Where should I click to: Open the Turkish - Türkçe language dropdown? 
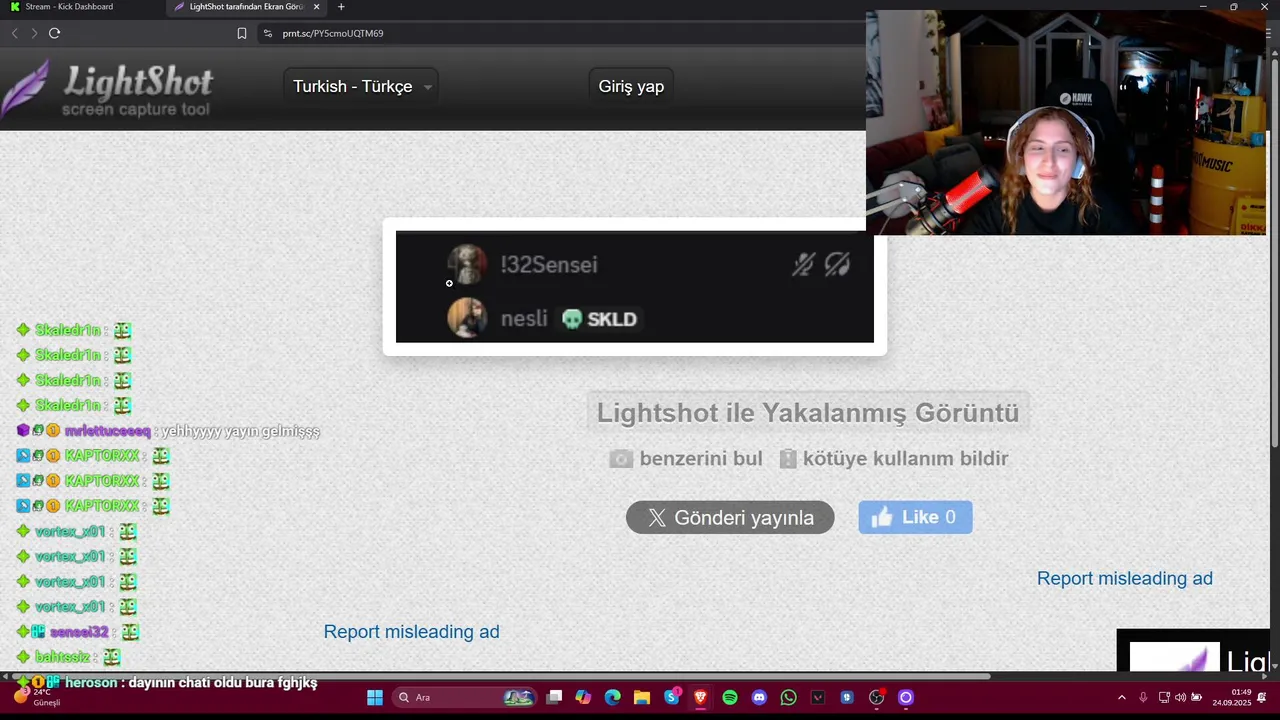pyautogui.click(x=361, y=86)
